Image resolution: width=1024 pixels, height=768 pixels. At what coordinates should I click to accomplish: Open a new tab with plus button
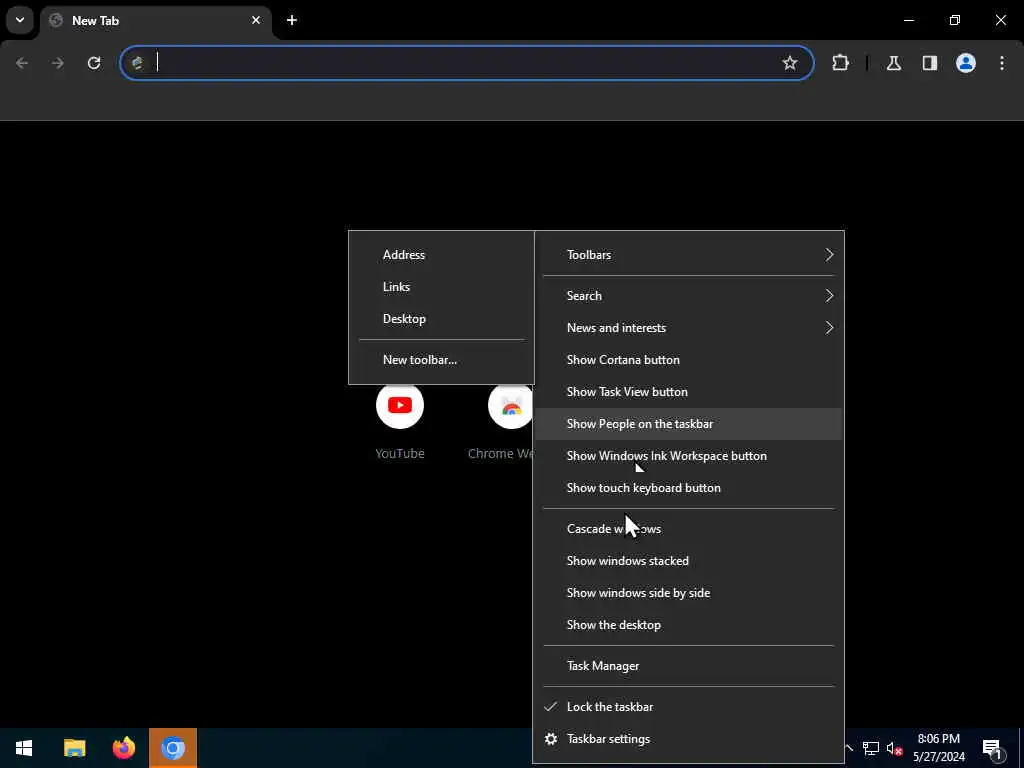(x=292, y=20)
